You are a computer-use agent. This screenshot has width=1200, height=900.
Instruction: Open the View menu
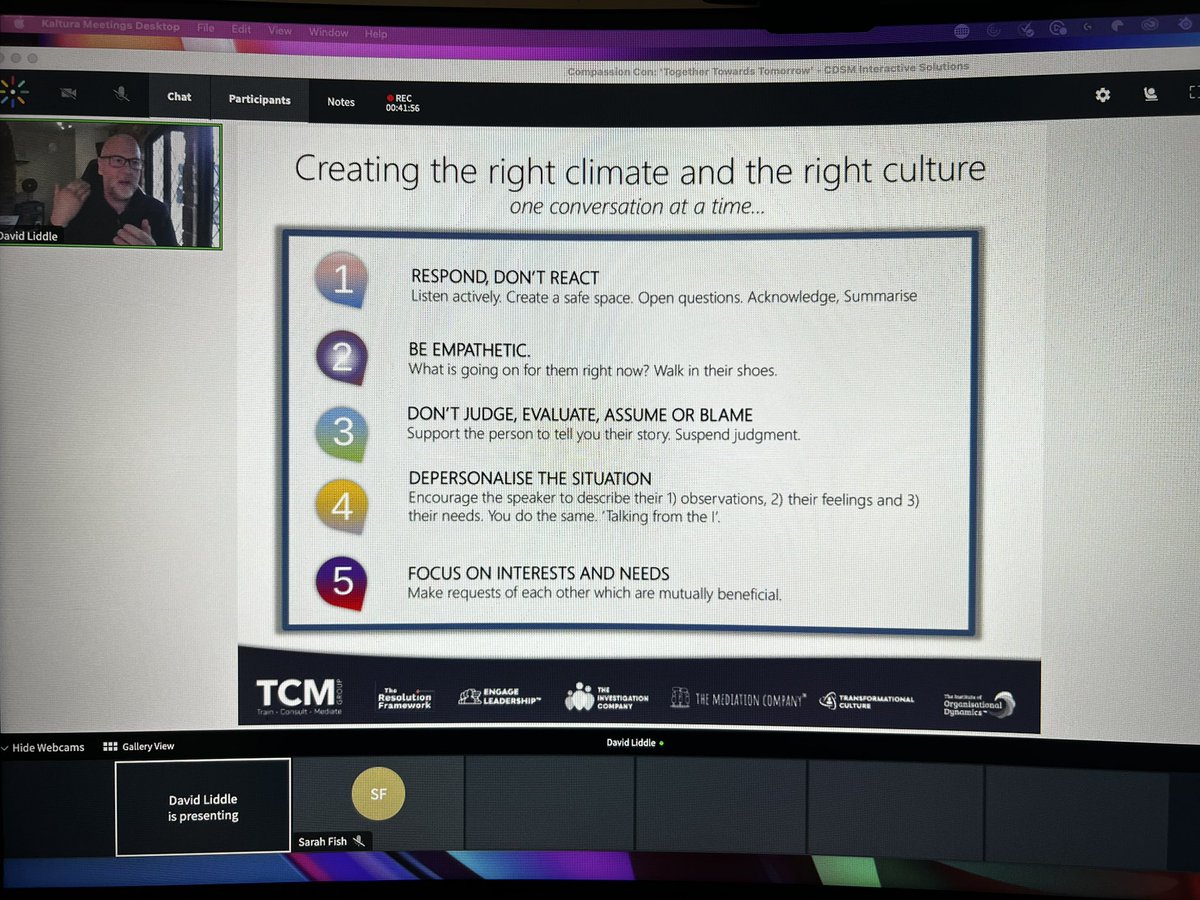[281, 31]
